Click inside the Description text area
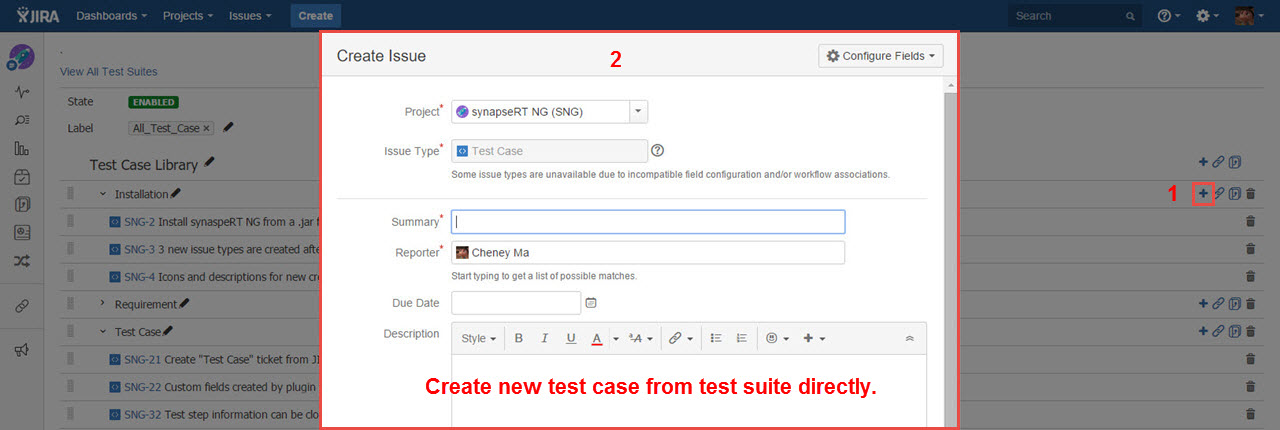This screenshot has width=1280, height=430. click(x=689, y=392)
